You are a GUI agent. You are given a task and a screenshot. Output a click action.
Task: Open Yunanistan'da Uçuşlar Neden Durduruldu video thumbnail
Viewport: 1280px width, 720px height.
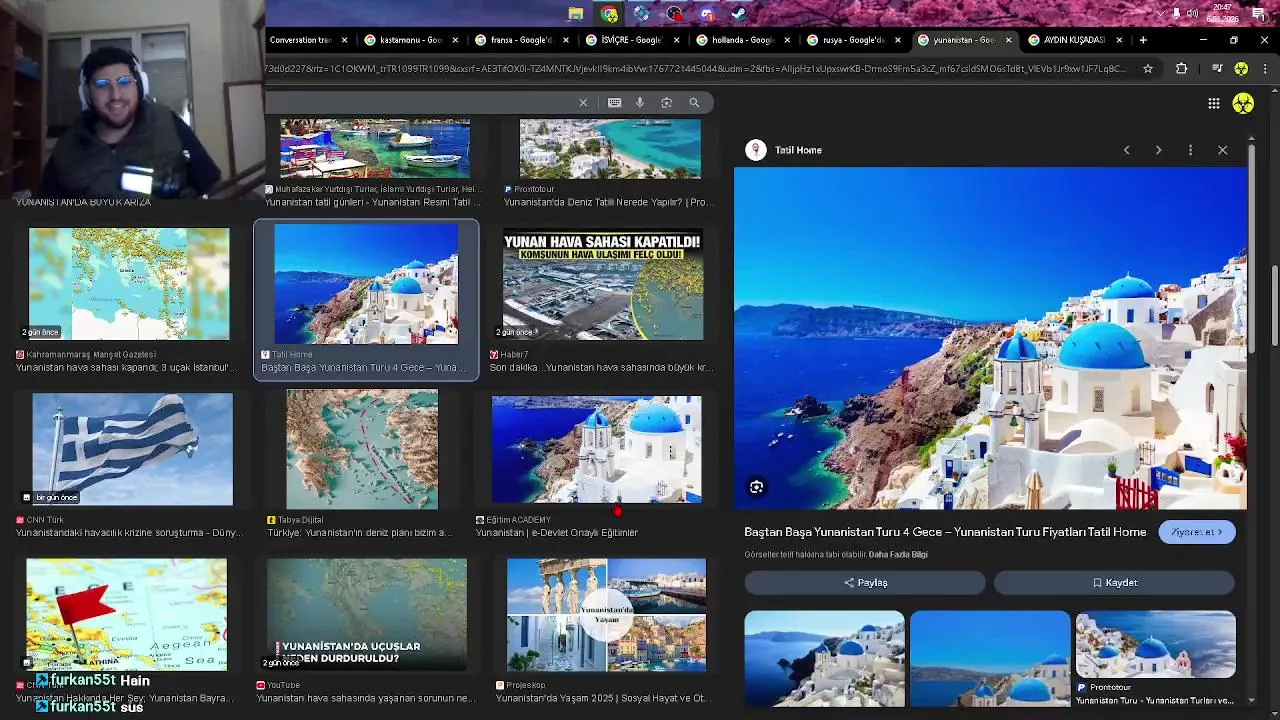pos(366,614)
